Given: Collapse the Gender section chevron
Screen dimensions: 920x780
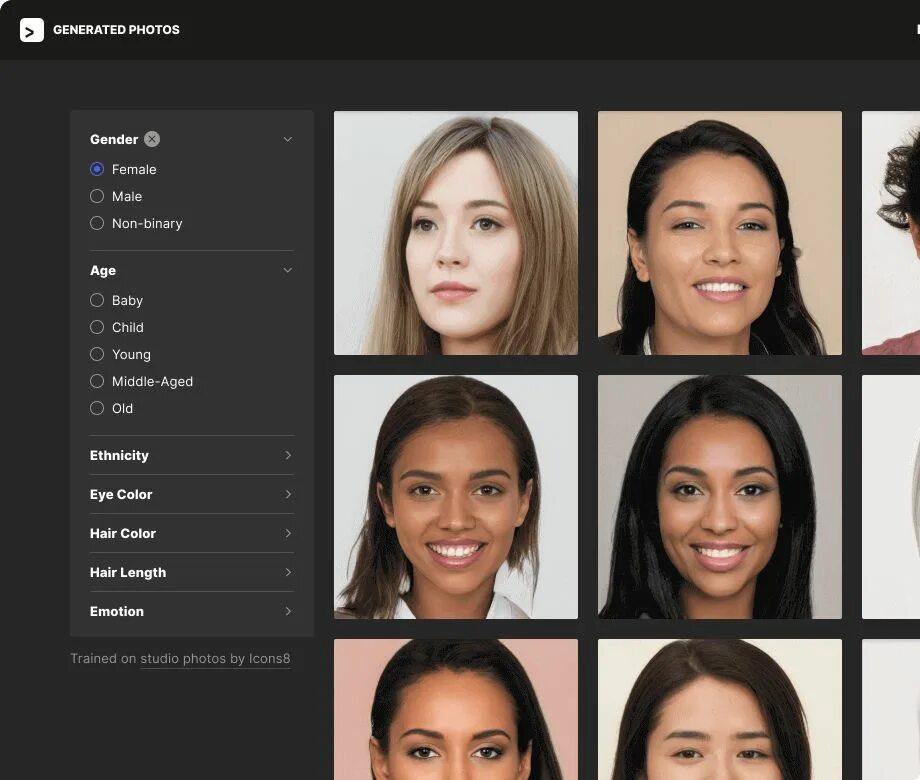Looking at the screenshot, I should (x=288, y=139).
